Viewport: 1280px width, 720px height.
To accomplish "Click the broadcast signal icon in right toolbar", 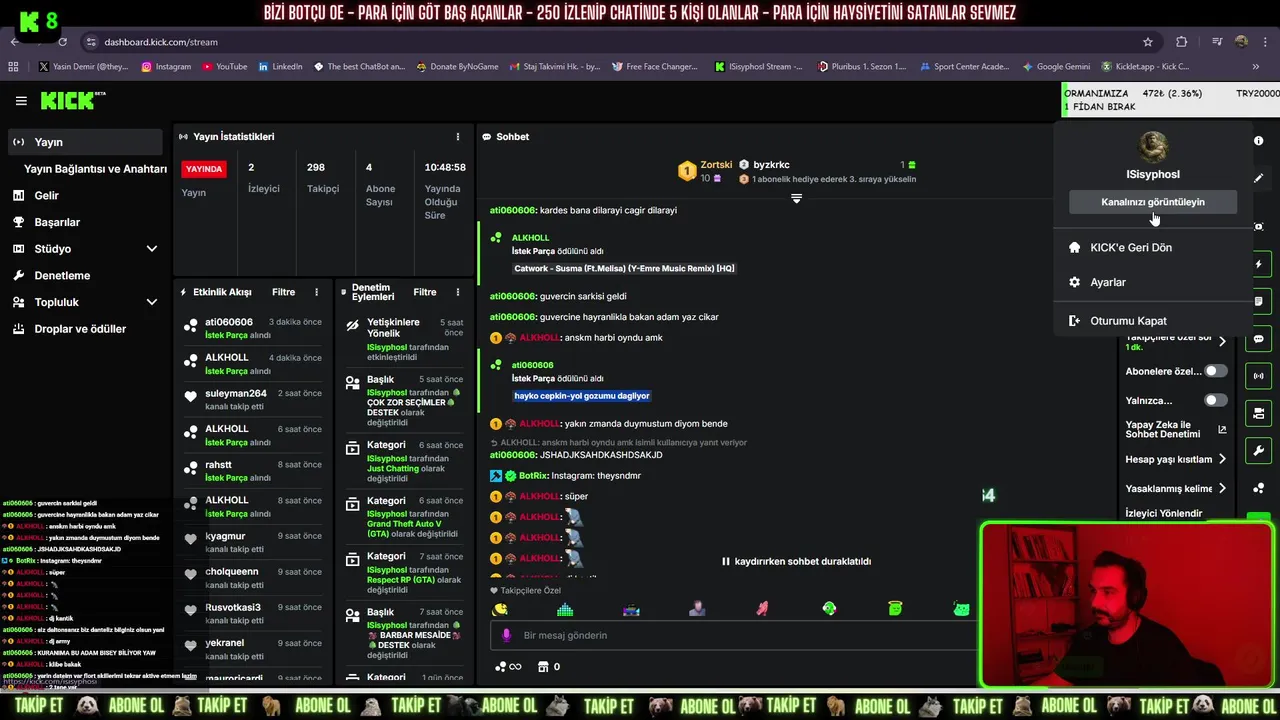I will 1258,376.
